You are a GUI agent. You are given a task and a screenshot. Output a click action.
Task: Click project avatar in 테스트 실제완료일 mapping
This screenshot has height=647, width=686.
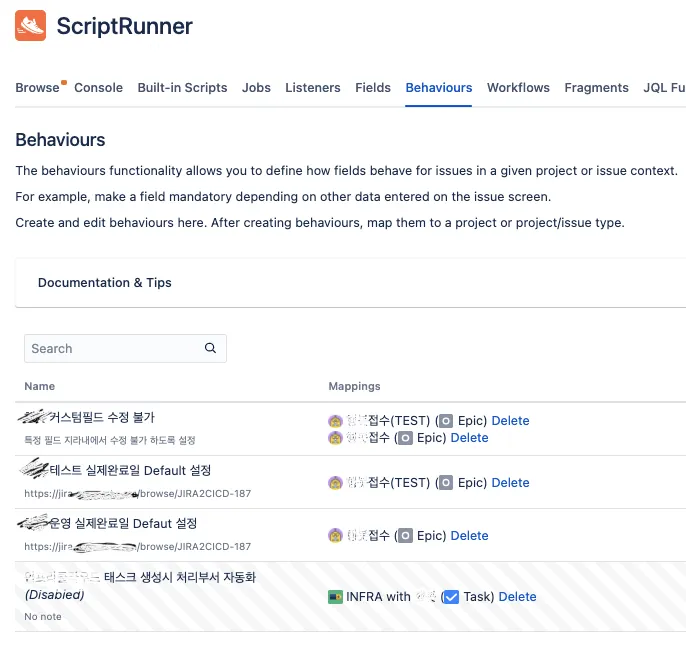(x=335, y=483)
